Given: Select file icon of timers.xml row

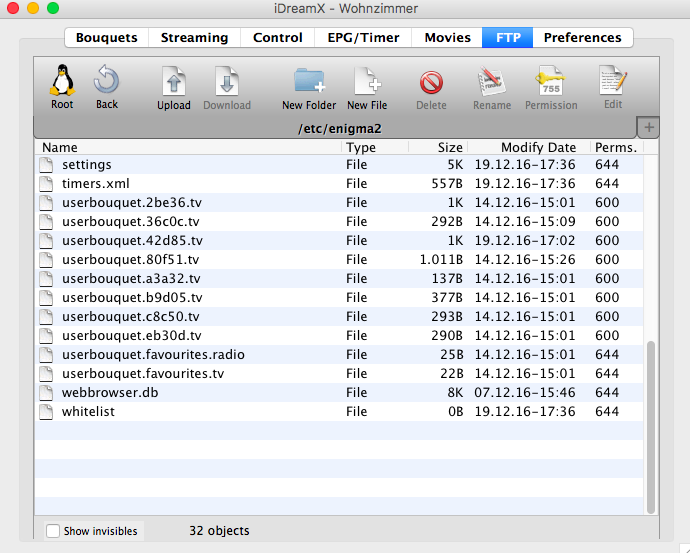Looking at the screenshot, I should coord(46,183).
